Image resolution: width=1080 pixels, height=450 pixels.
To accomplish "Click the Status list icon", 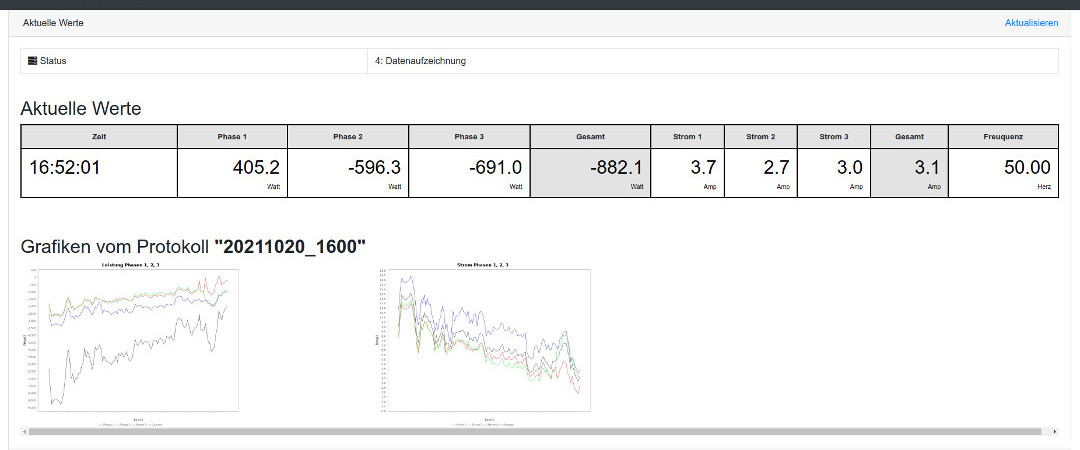I will click(32, 61).
